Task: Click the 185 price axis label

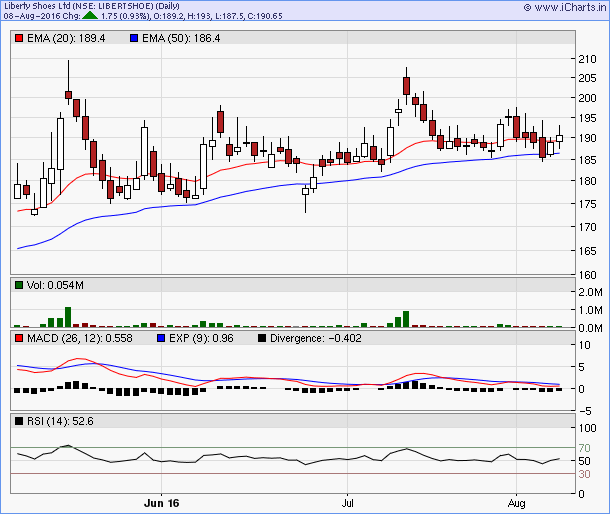Action: pos(587,160)
